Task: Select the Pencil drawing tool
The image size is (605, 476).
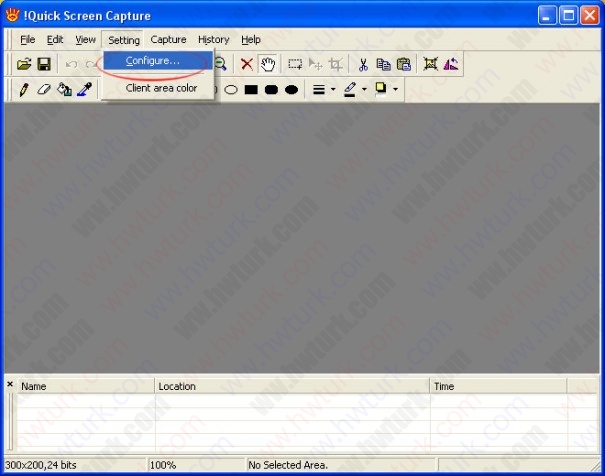Action: [x=24, y=89]
